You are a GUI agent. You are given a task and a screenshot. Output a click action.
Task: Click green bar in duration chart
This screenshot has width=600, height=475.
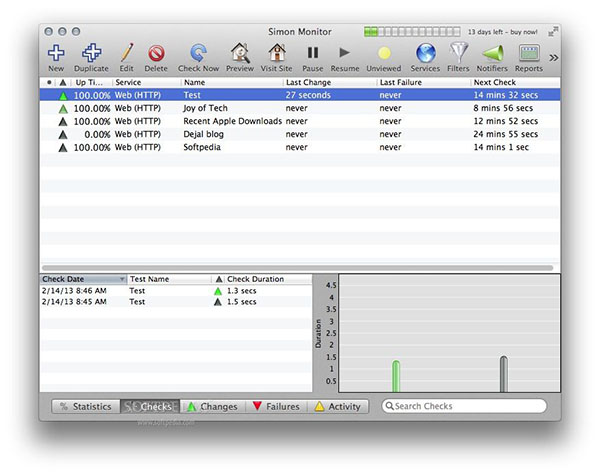click(x=396, y=376)
